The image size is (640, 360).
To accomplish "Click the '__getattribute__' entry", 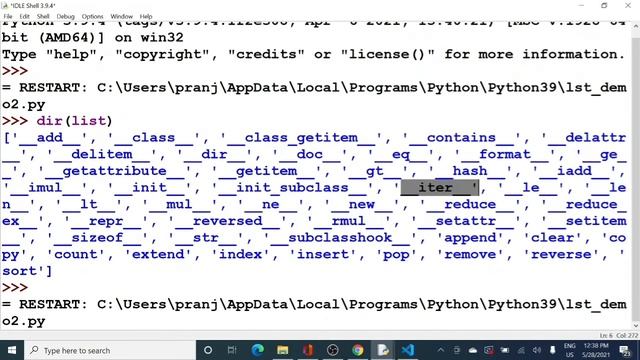I will click(x=114, y=171).
